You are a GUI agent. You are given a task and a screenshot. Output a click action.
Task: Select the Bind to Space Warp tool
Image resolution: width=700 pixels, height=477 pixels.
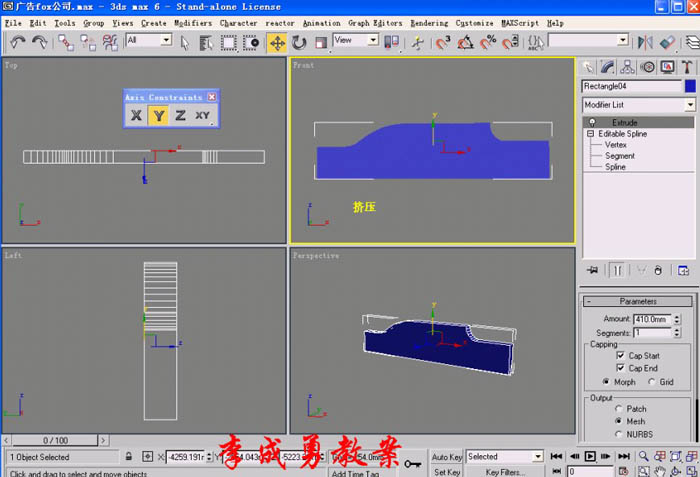pos(110,43)
